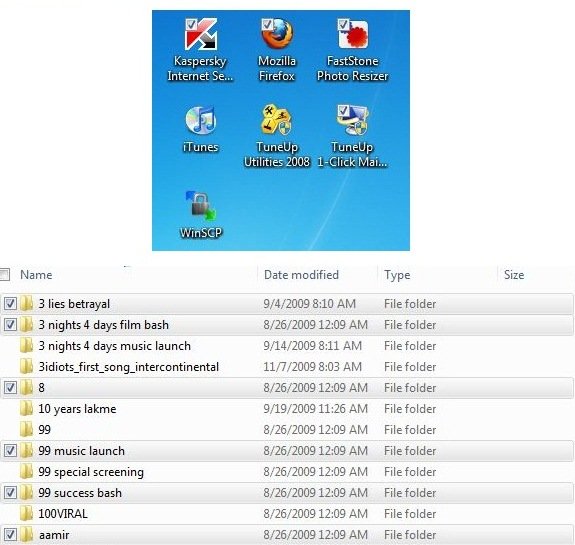Uncheck the Mozilla Firefox icon checkbox
Image resolution: width=575 pixels, height=545 pixels.
tap(267, 24)
